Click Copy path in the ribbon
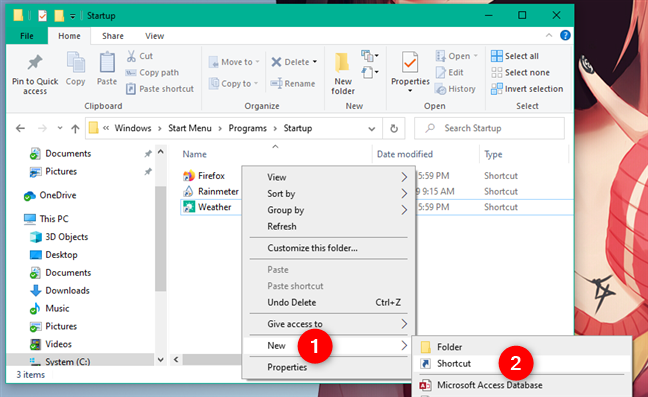Screen dimensions: 648x397 point(152,72)
